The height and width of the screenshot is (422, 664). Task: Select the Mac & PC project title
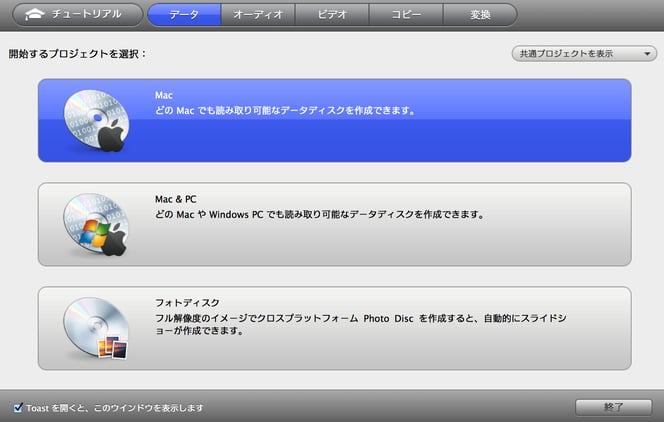(x=175, y=199)
